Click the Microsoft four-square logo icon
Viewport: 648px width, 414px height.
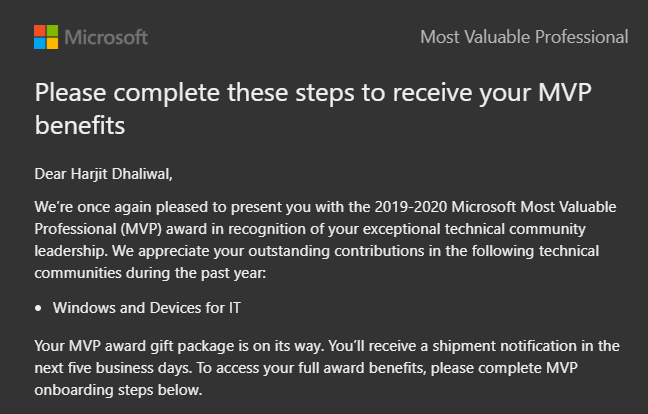pos(46,37)
